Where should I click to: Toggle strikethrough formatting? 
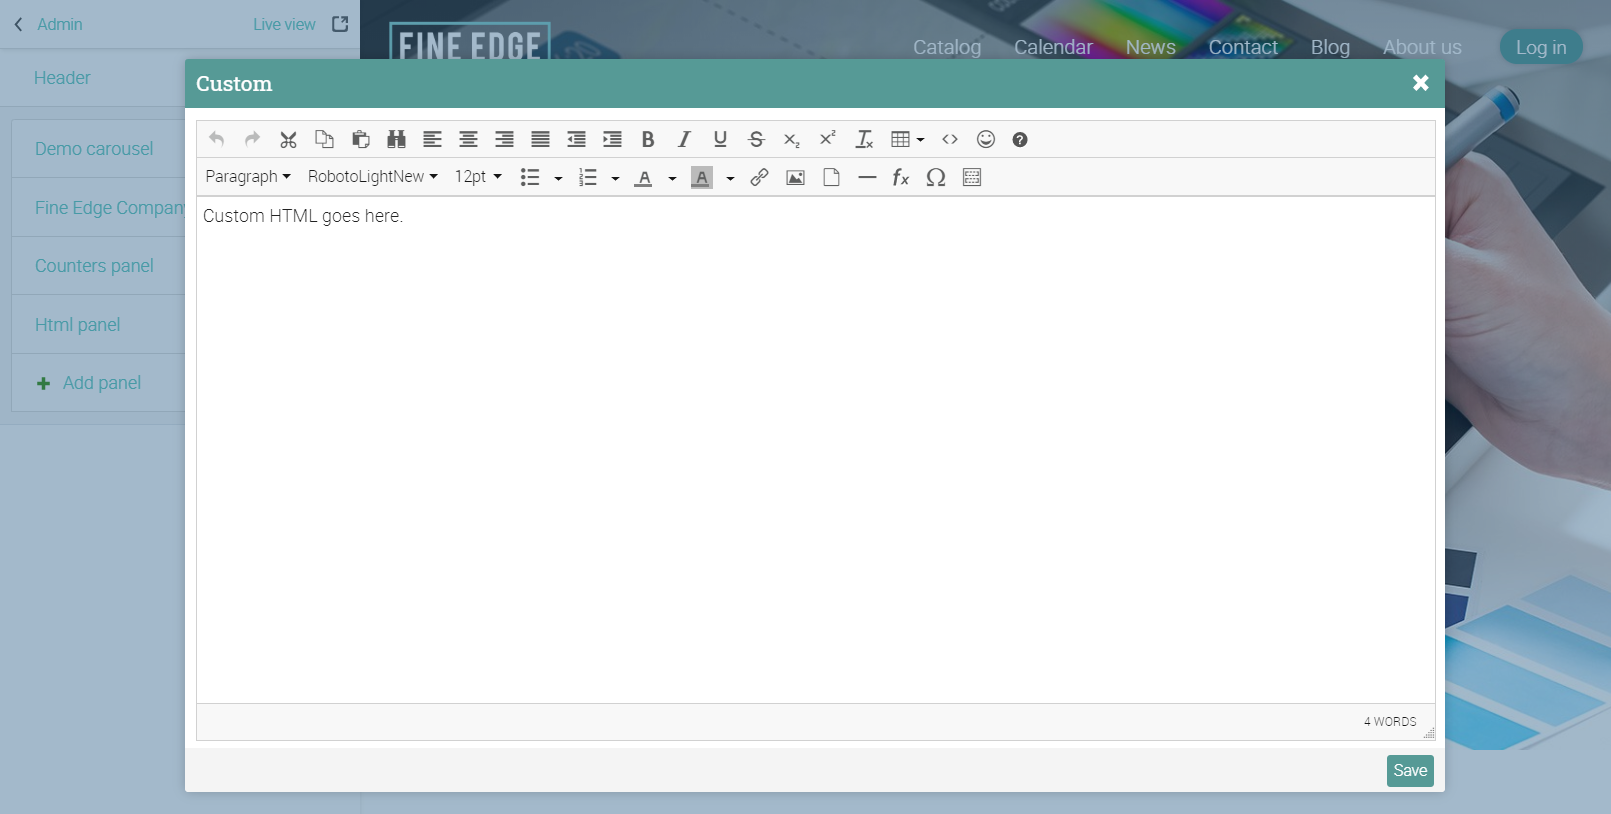point(756,139)
